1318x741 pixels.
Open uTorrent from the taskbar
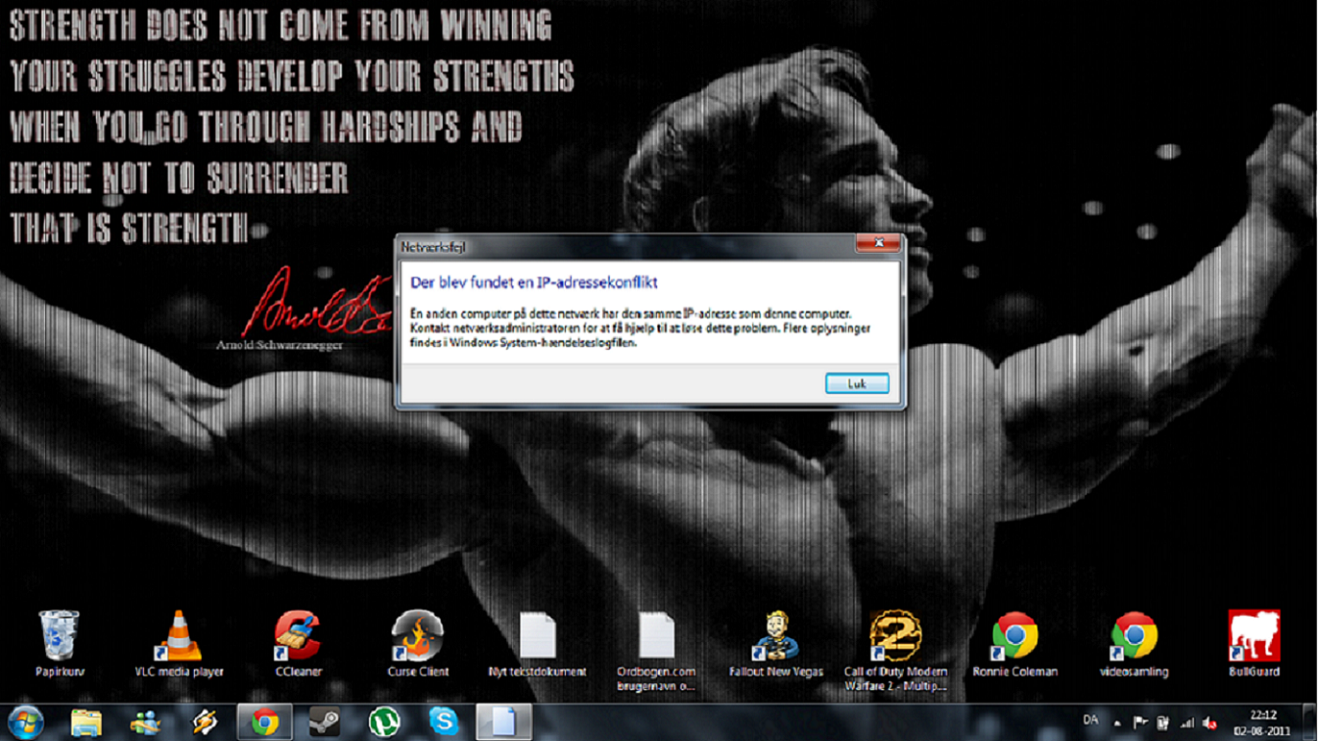384,722
